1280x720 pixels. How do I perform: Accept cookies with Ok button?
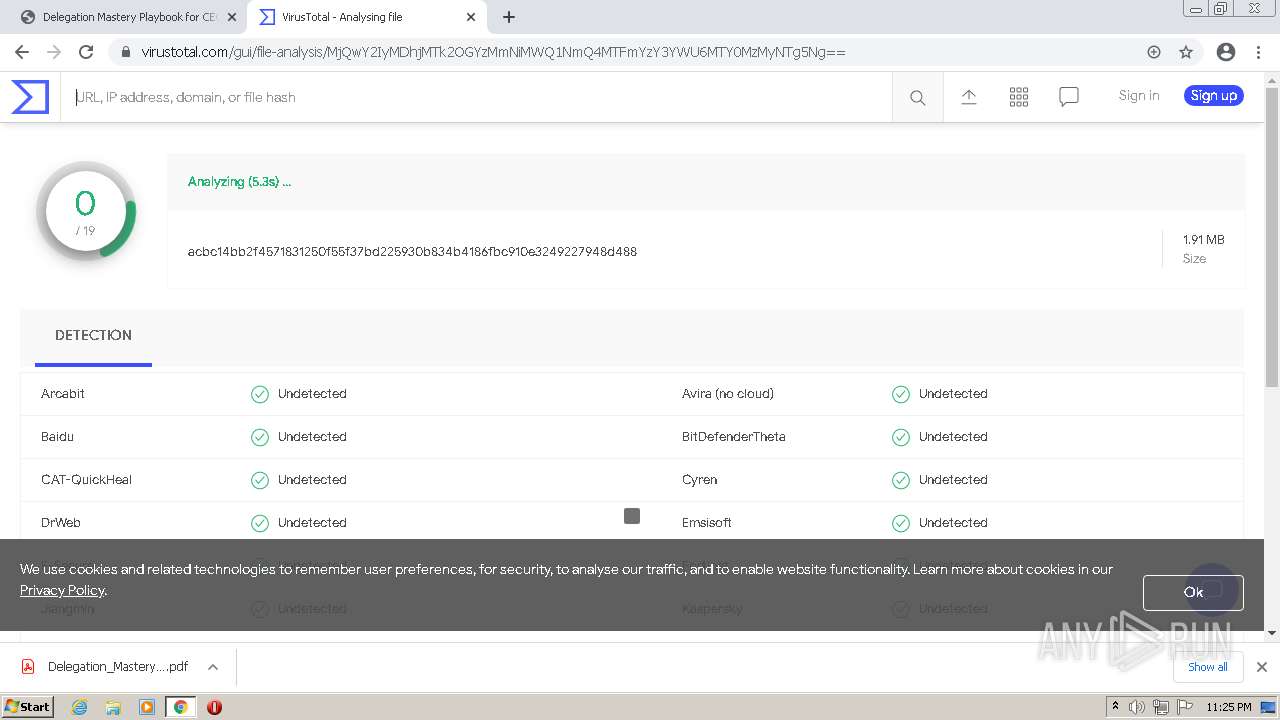click(1193, 592)
